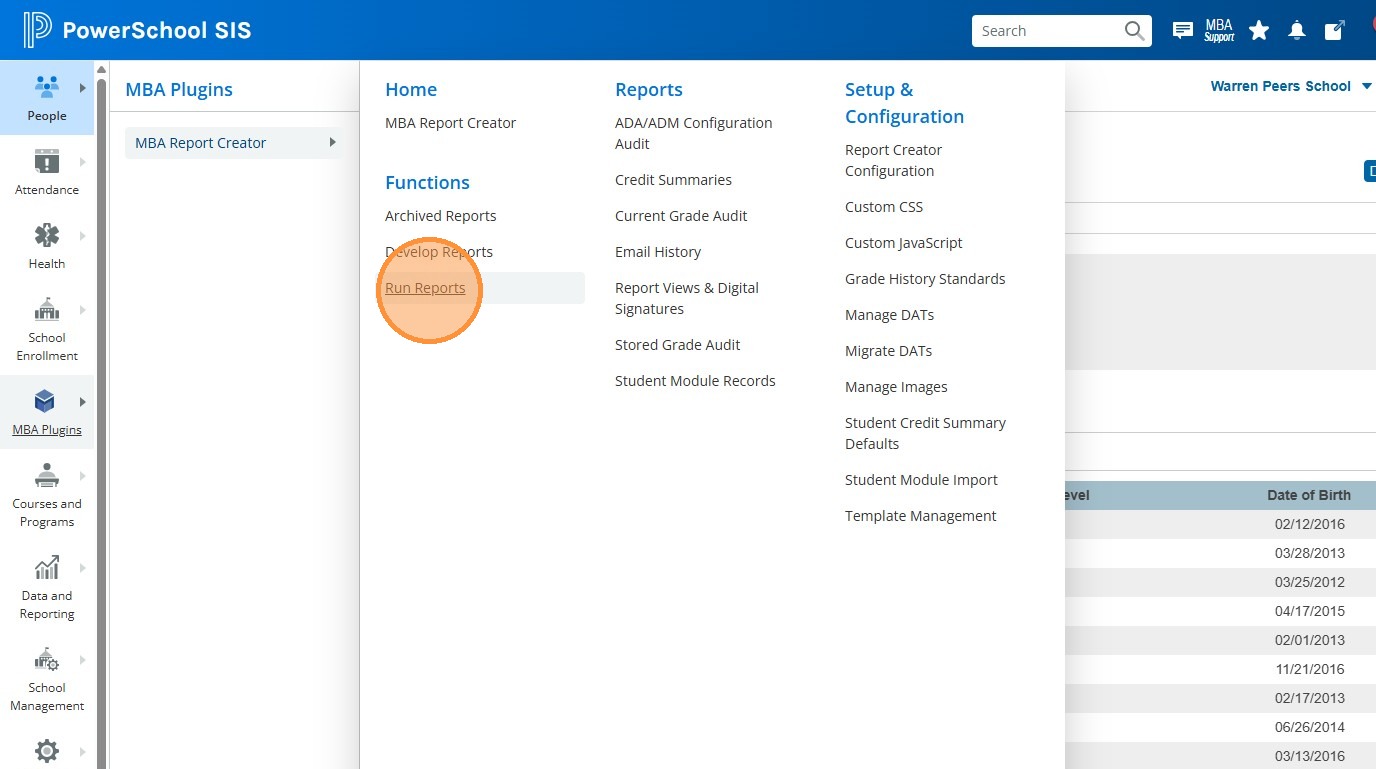Viewport: 1376px width, 769px height.
Task: Click the date of birth 03/28/2013
Action: [1309, 553]
